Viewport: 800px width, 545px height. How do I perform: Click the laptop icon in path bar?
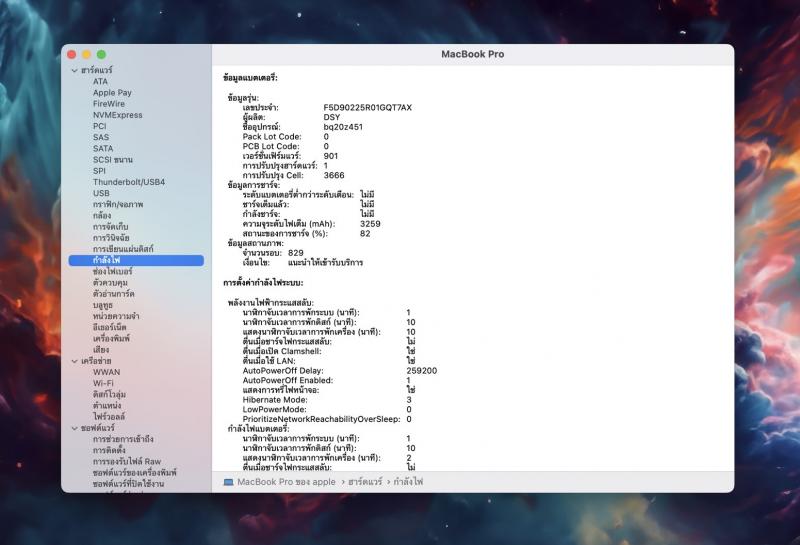(x=229, y=482)
